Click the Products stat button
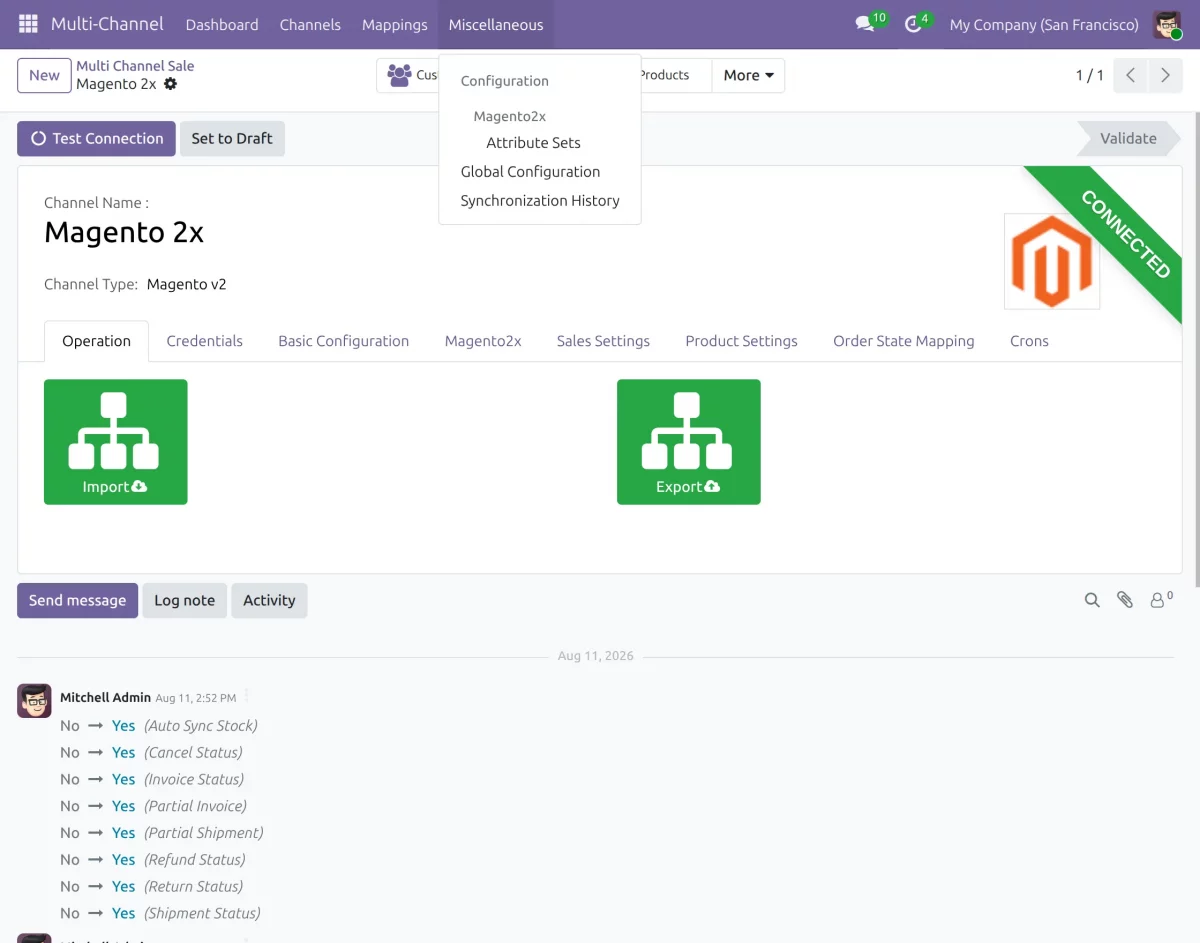Image resolution: width=1200 pixels, height=943 pixels. click(675, 75)
